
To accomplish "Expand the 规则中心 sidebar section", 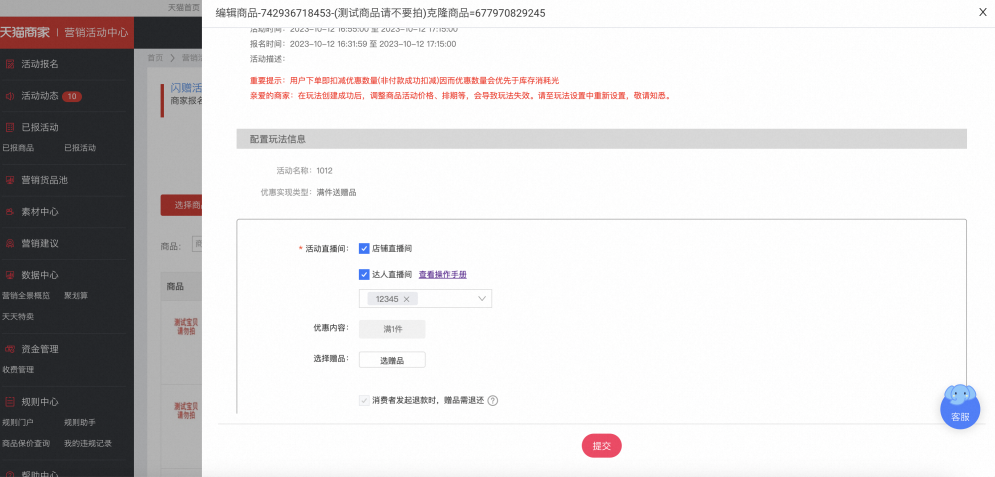I will click(x=39, y=402).
